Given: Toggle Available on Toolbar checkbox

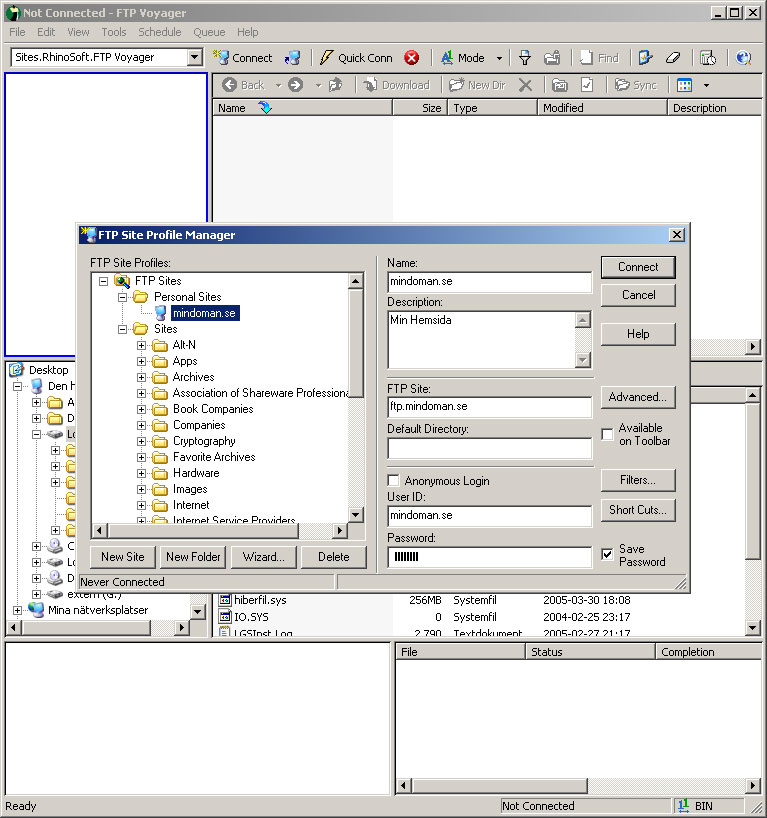Looking at the screenshot, I should pyautogui.click(x=607, y=434).
